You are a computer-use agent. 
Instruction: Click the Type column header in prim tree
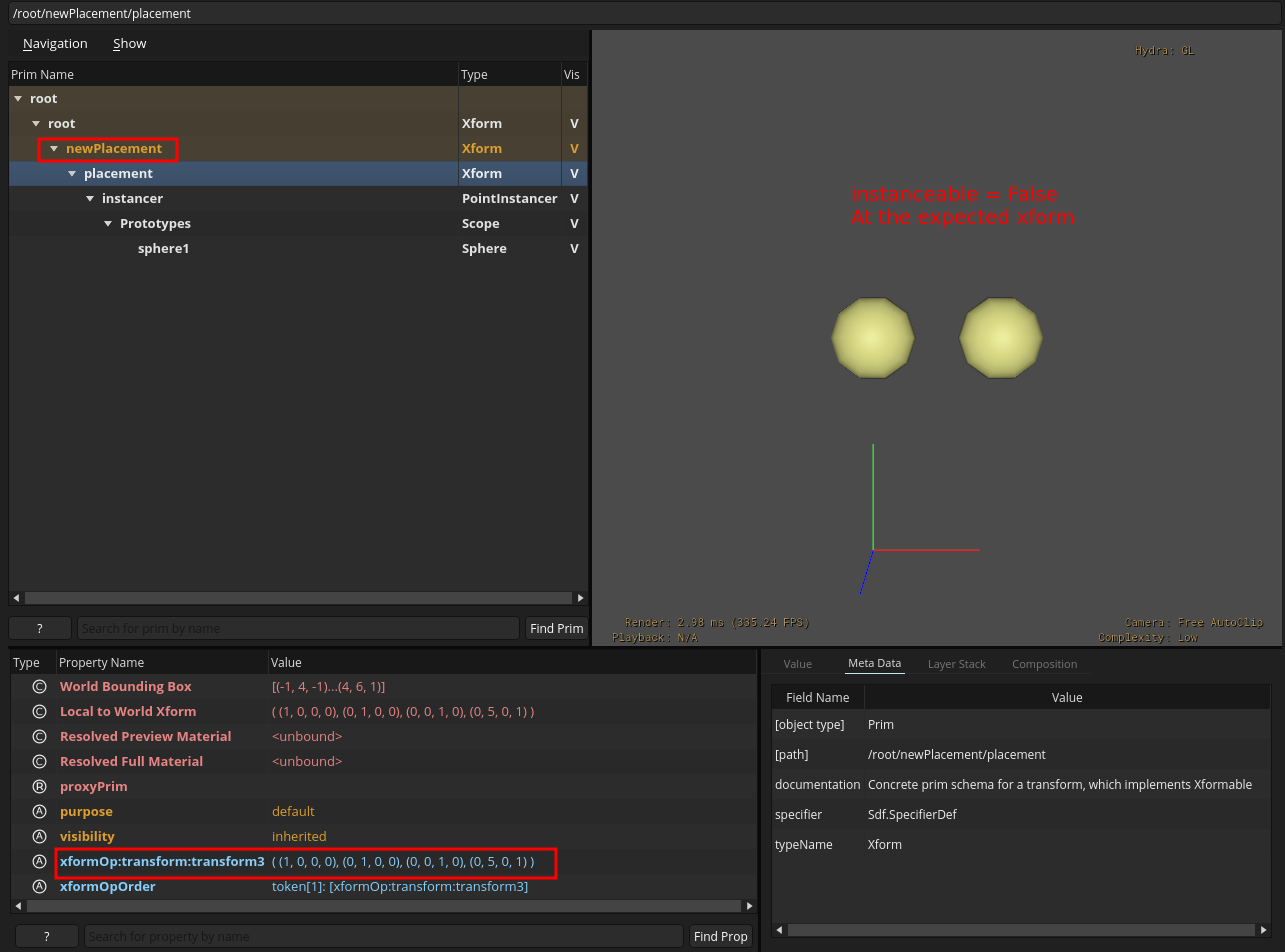pyautogui.click(x=510, y=75)
